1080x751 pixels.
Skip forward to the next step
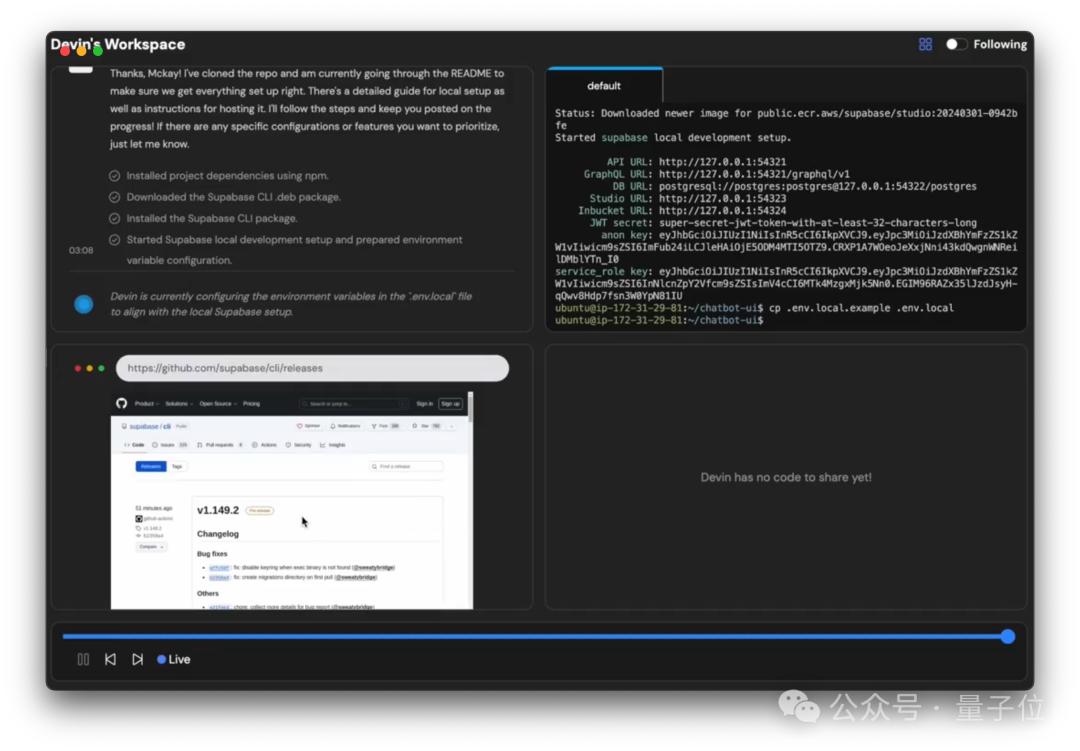(x=138, y=659)
